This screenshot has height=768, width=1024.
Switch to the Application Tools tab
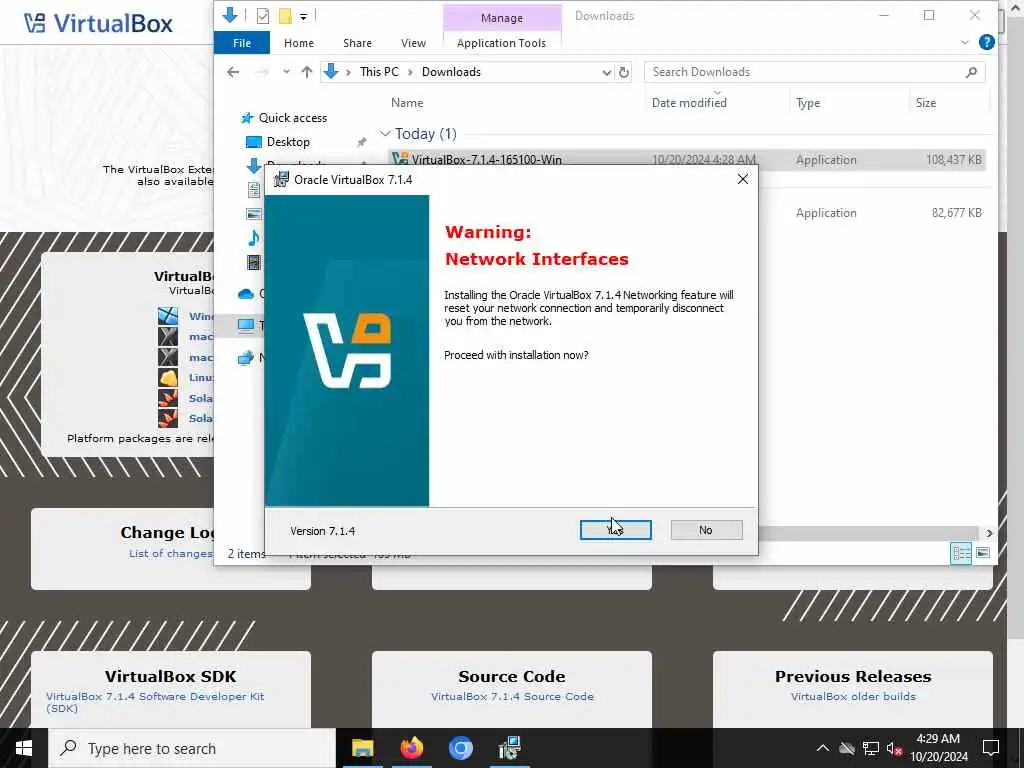501,42
